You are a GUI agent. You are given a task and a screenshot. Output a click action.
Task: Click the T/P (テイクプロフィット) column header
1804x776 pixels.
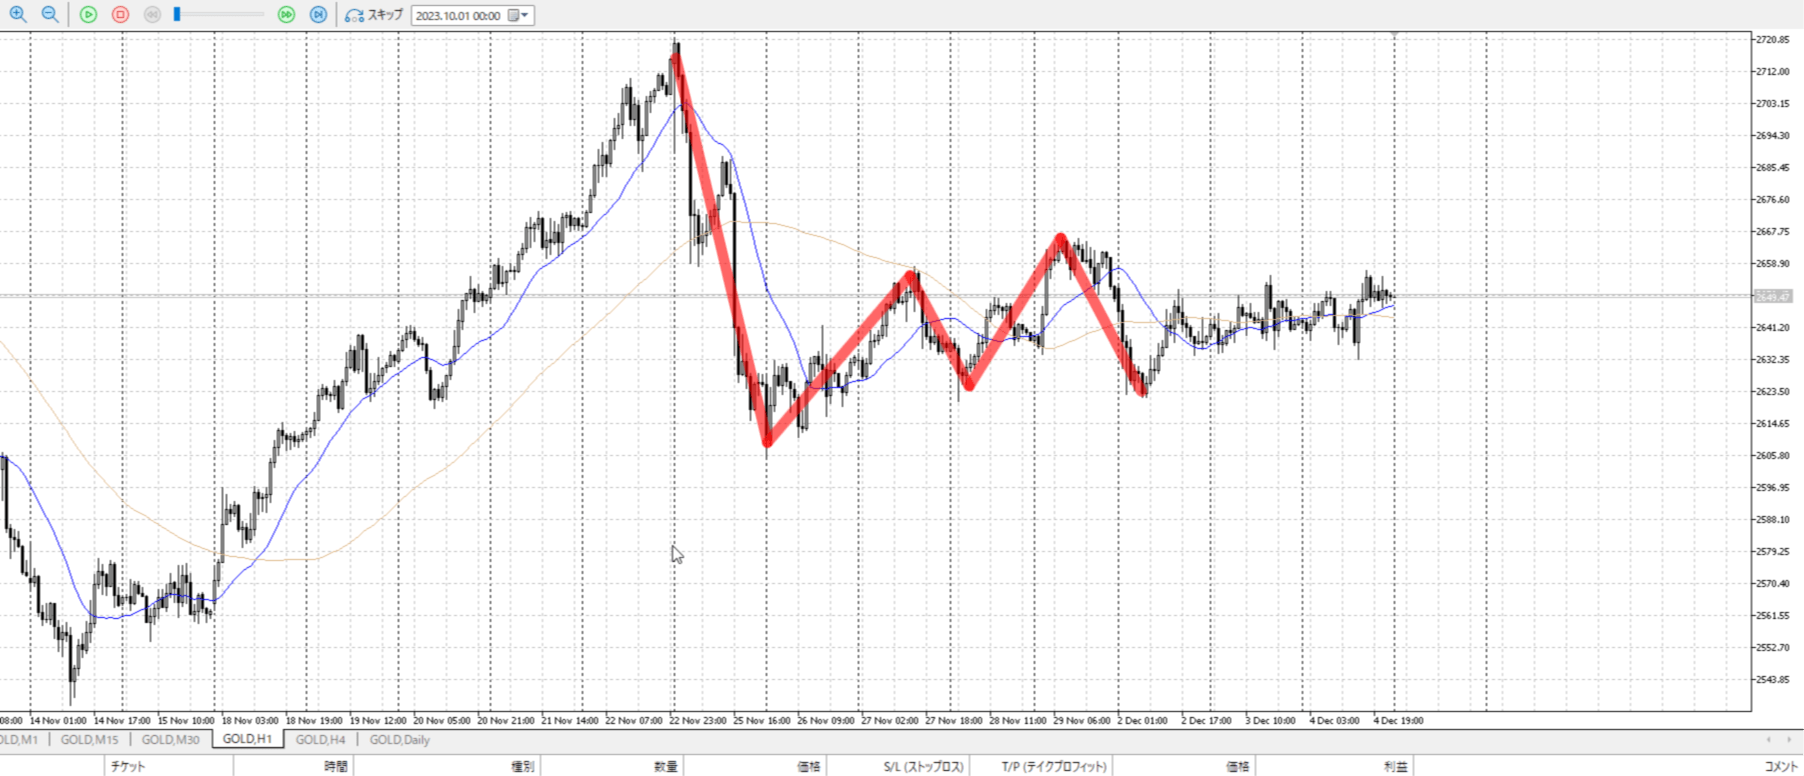tap(1054, 767)
